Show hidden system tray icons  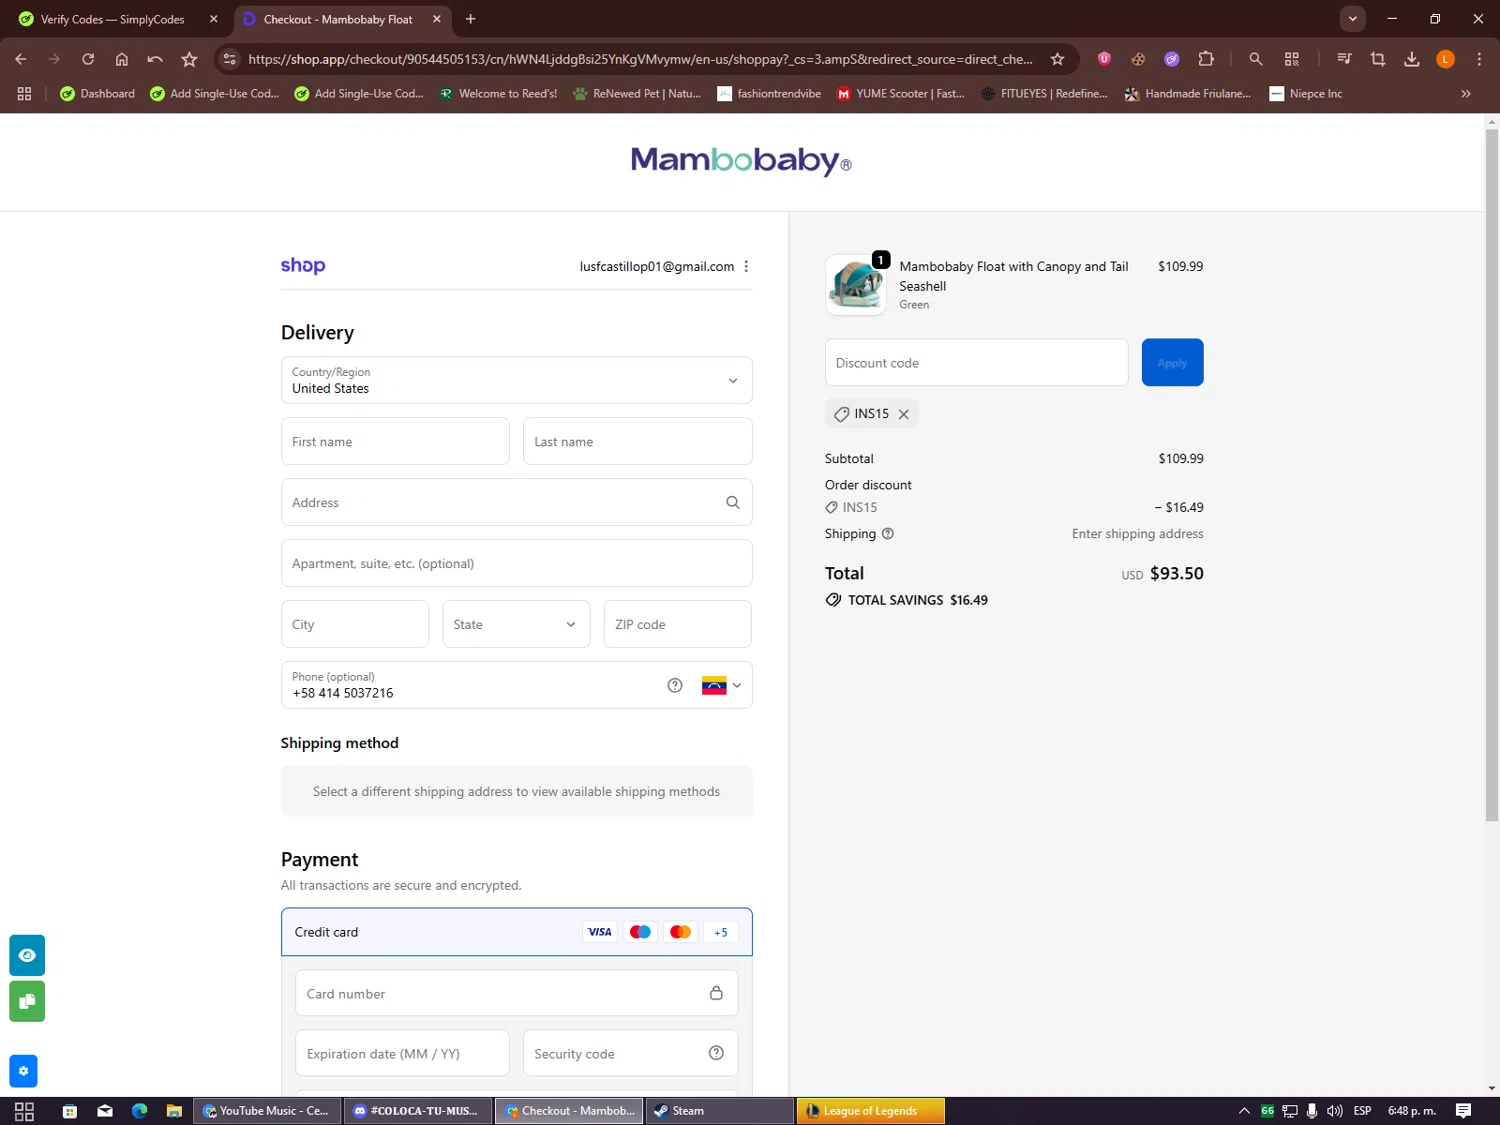[1244, 1111]
